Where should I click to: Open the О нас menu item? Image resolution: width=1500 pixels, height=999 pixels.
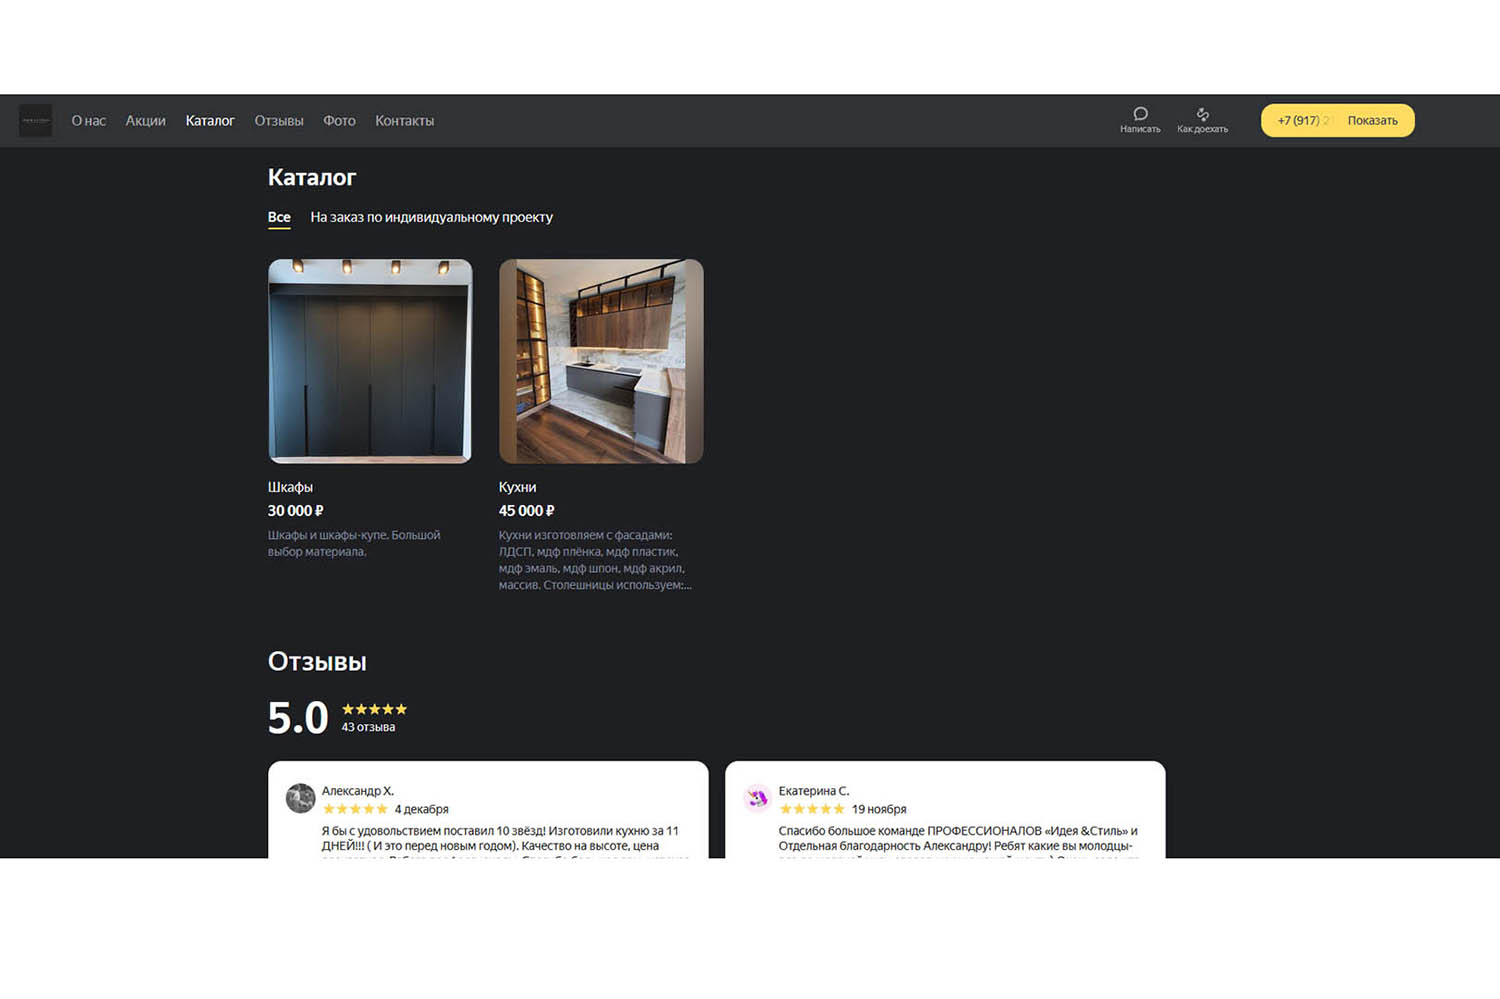[x=88, y=121]
